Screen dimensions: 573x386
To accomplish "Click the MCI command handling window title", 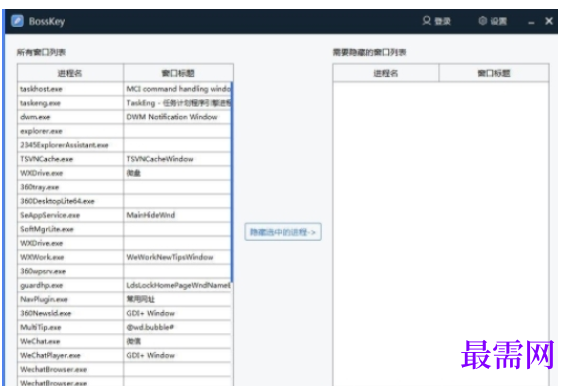I will coord(178,89).
